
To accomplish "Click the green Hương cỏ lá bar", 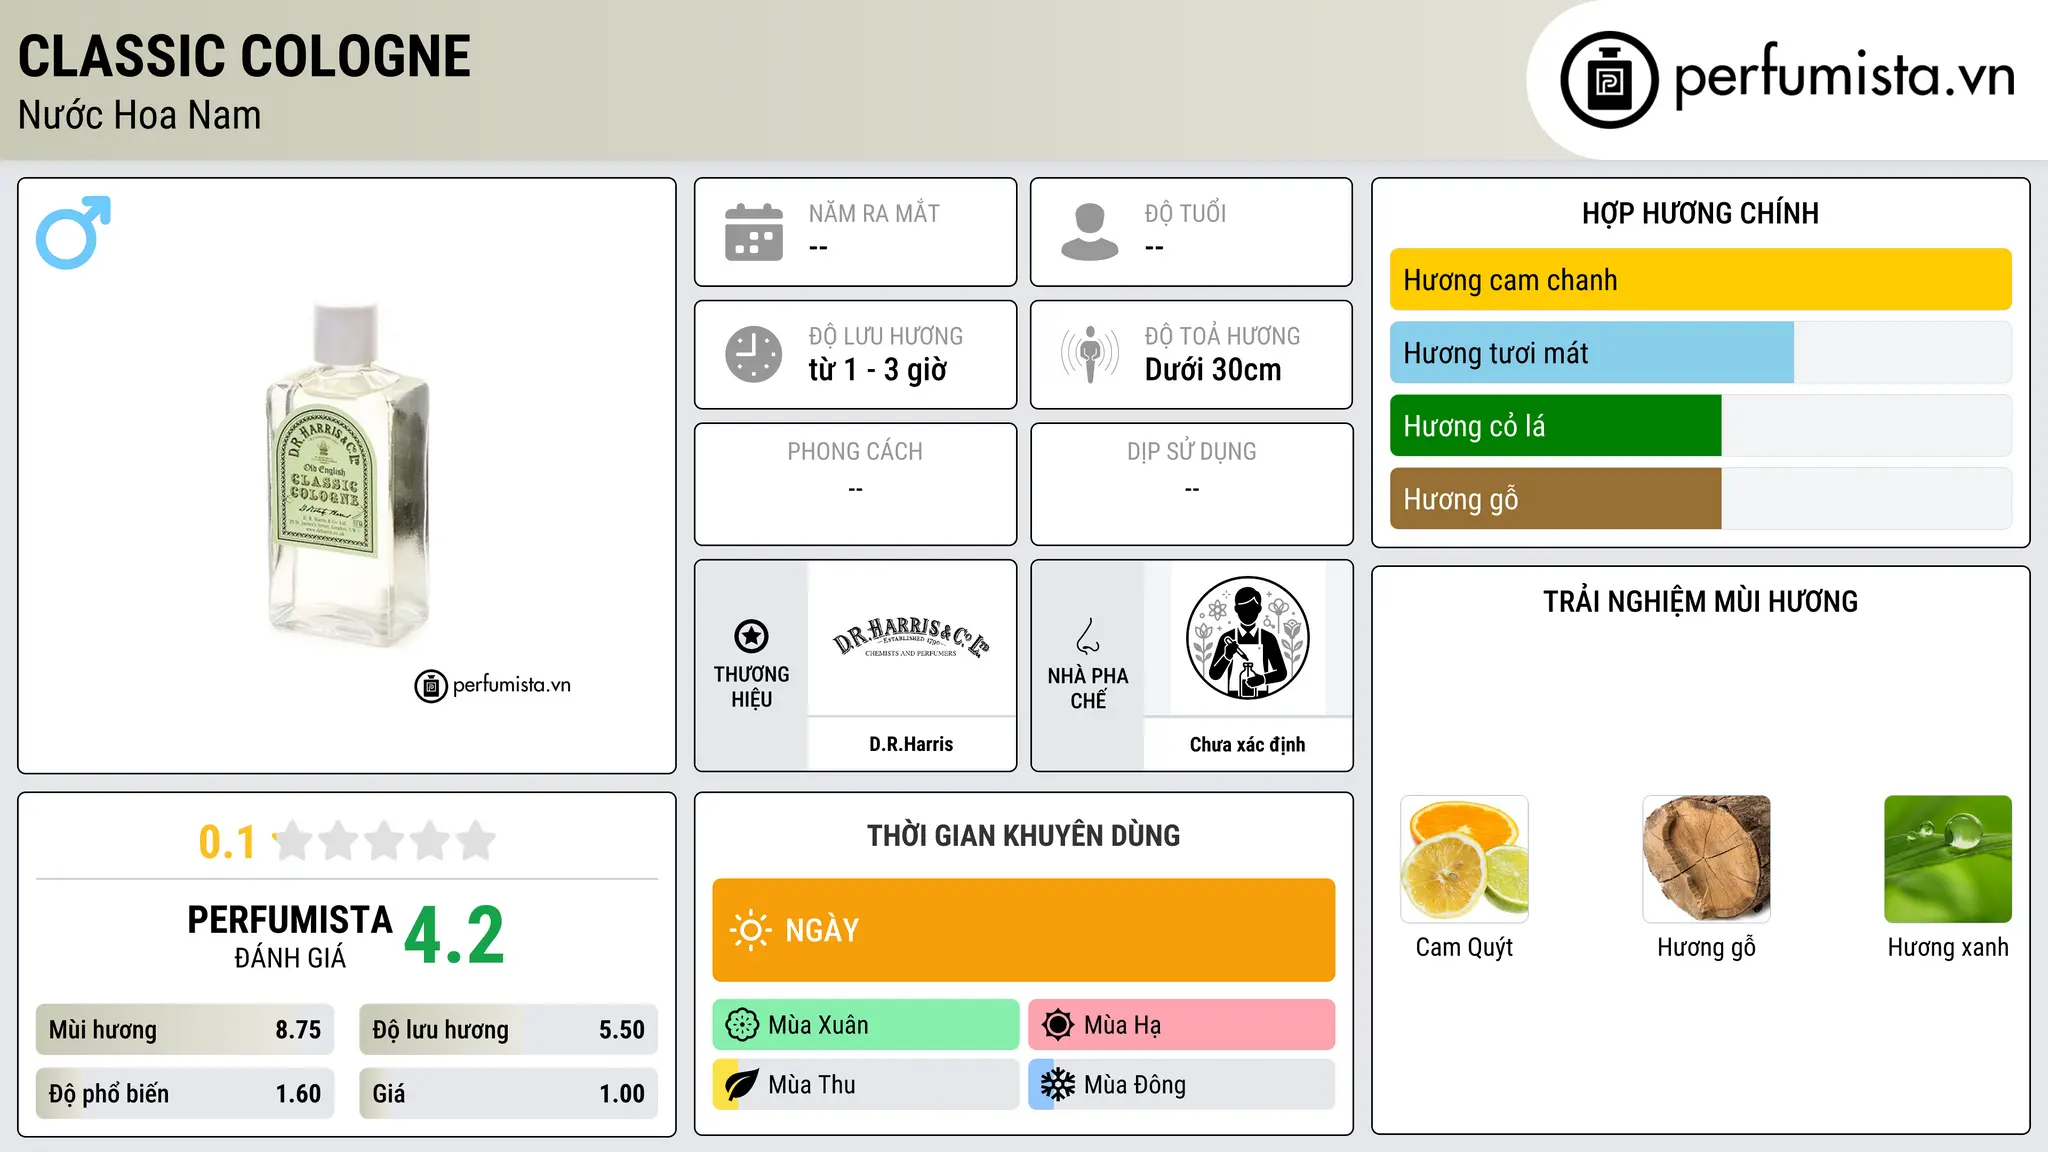I will 1556,426.
